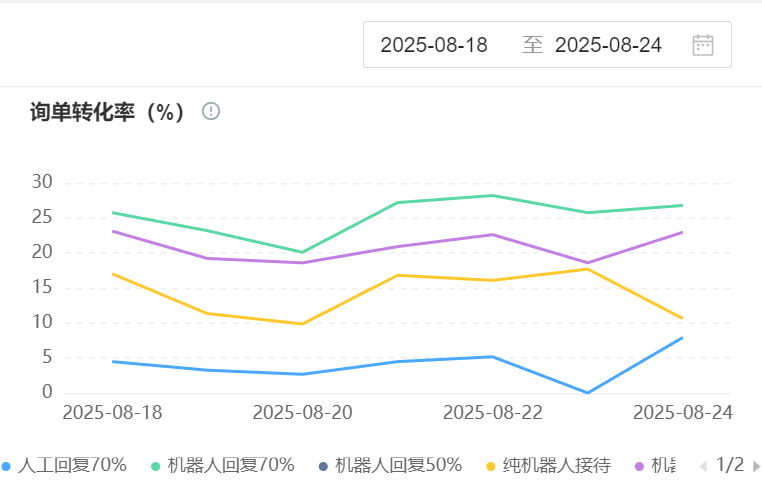Viewport: 762px width, 483px height.
Task: Toggle the 机器人回复50% legend text
Action: coord(398,465)
